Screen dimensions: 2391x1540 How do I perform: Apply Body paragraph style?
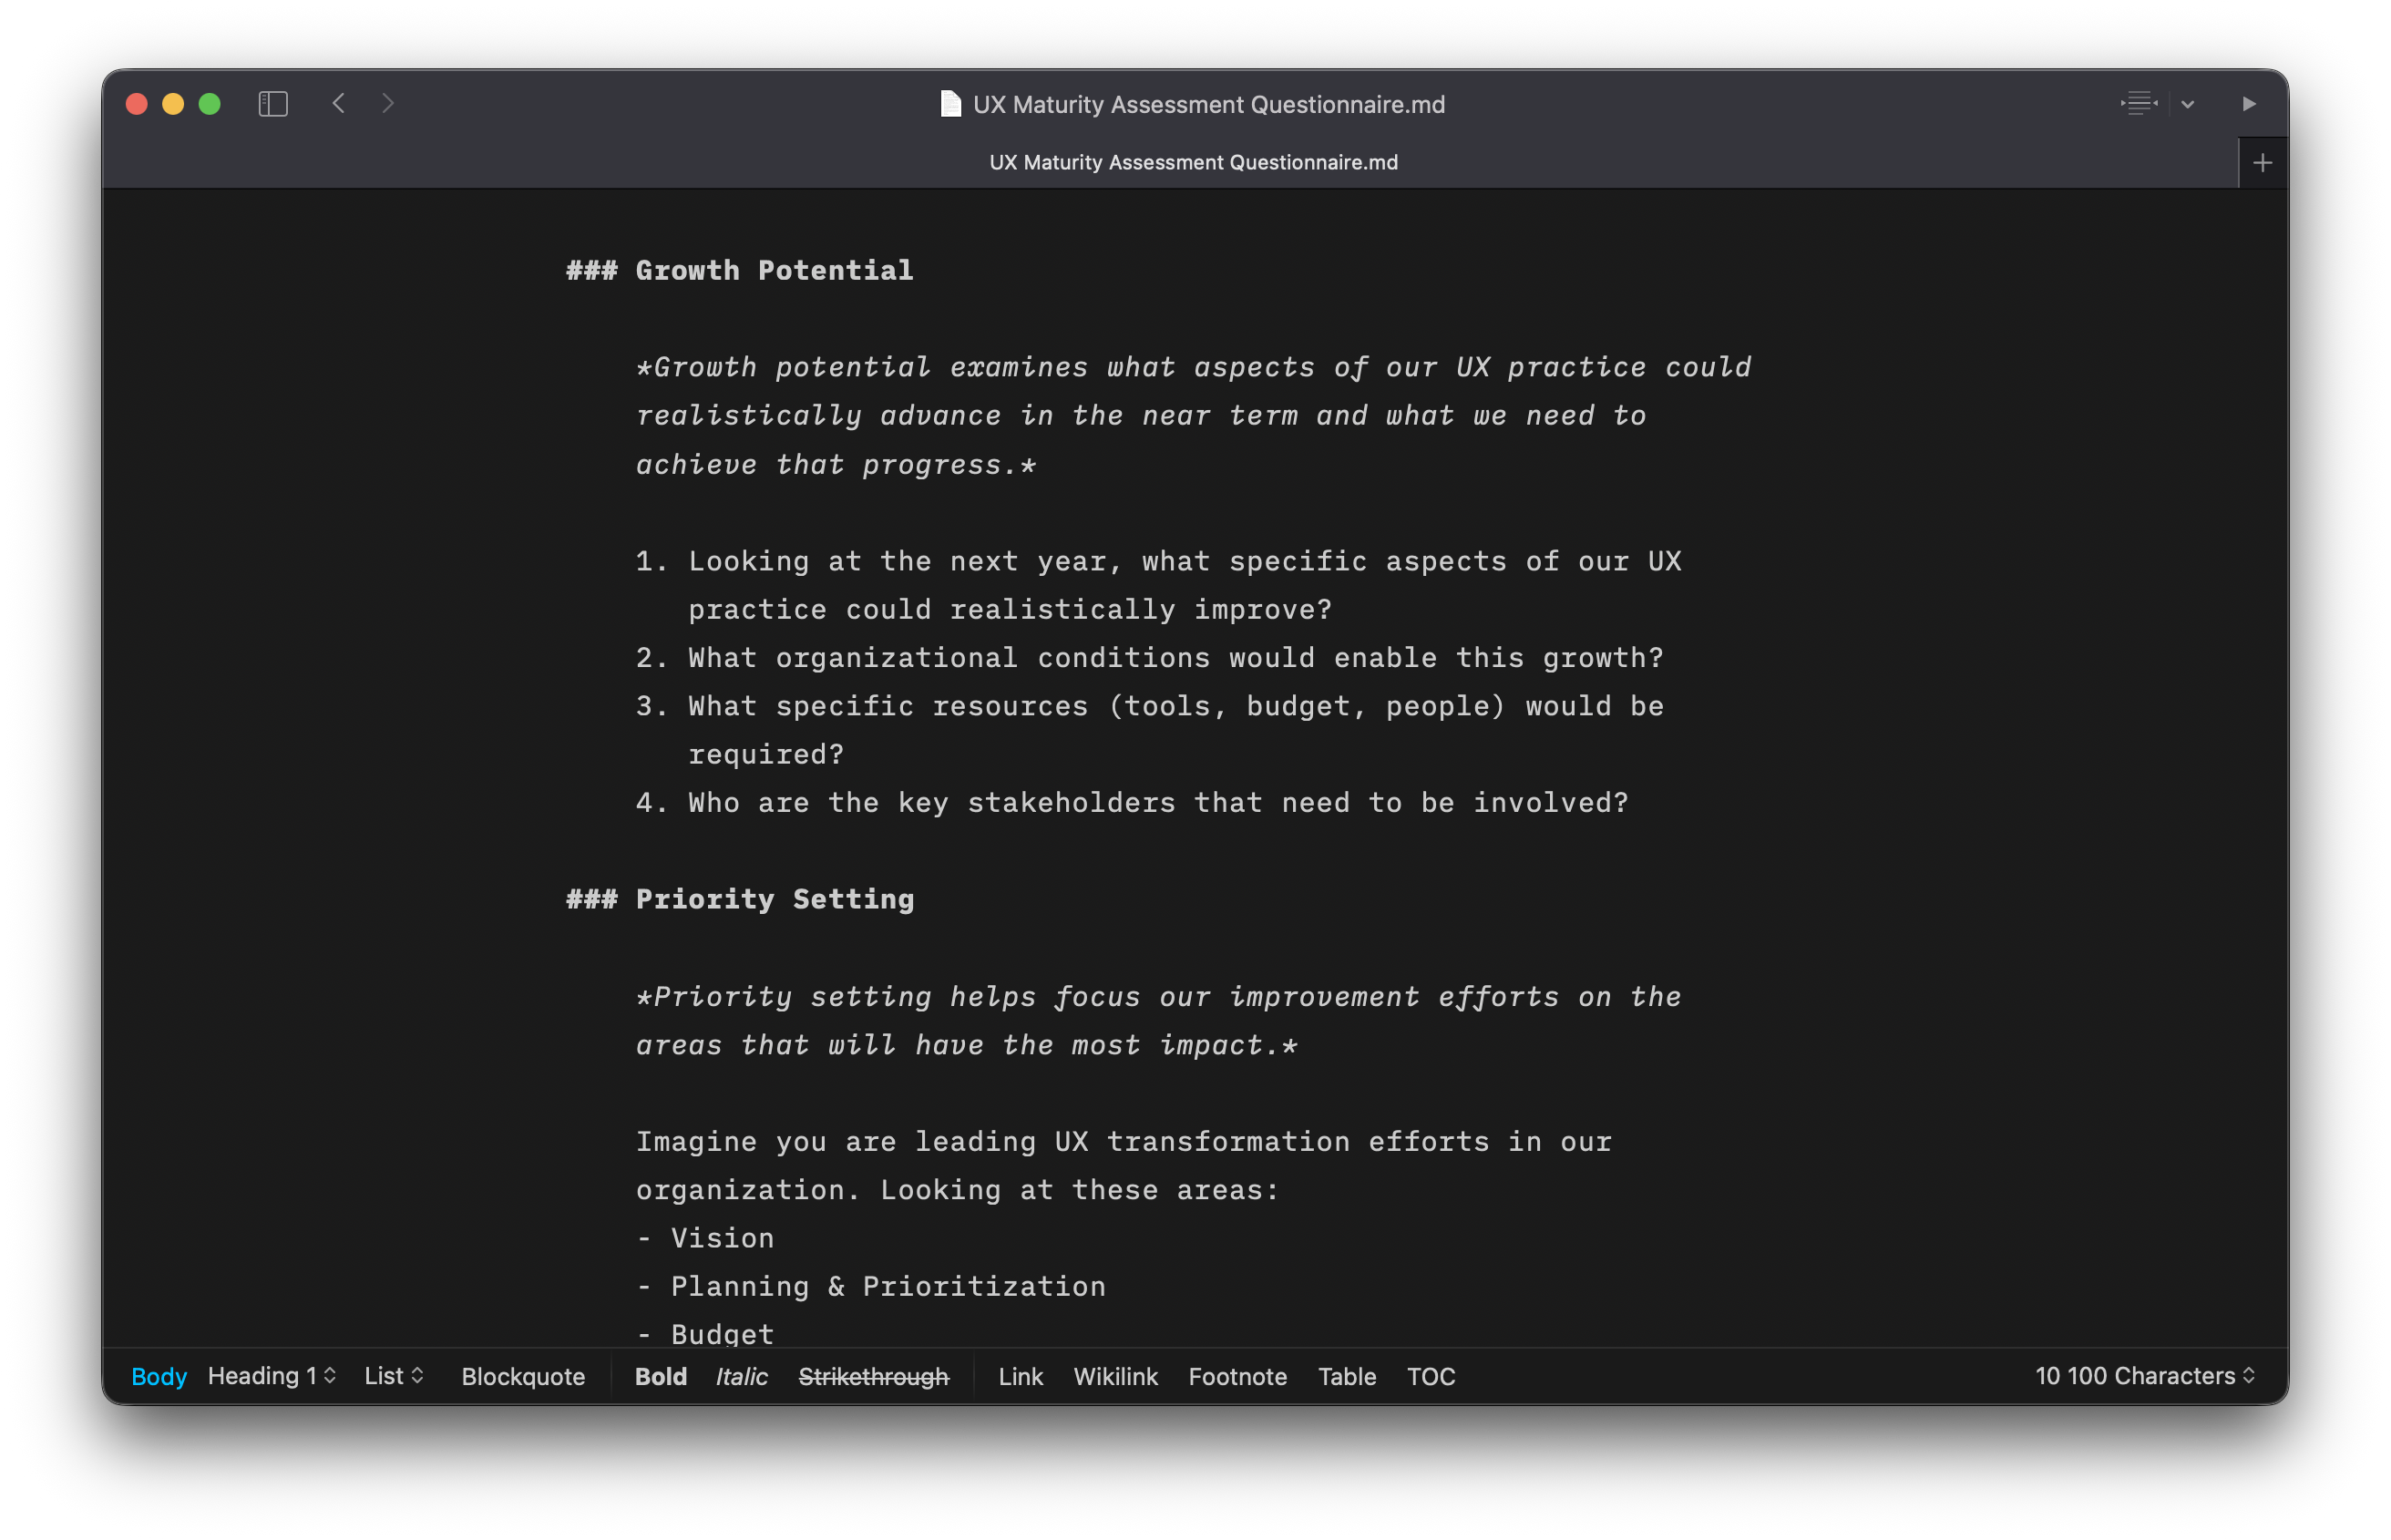coord(159,1376)
